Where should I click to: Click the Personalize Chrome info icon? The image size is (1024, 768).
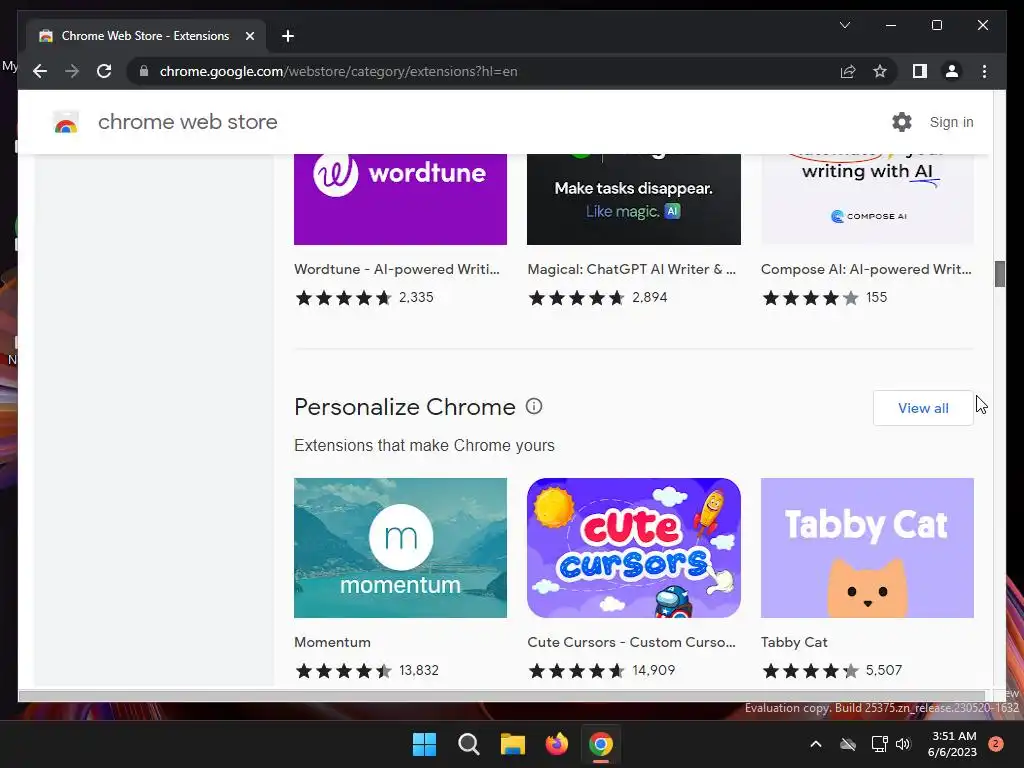[x=534, y=406]
